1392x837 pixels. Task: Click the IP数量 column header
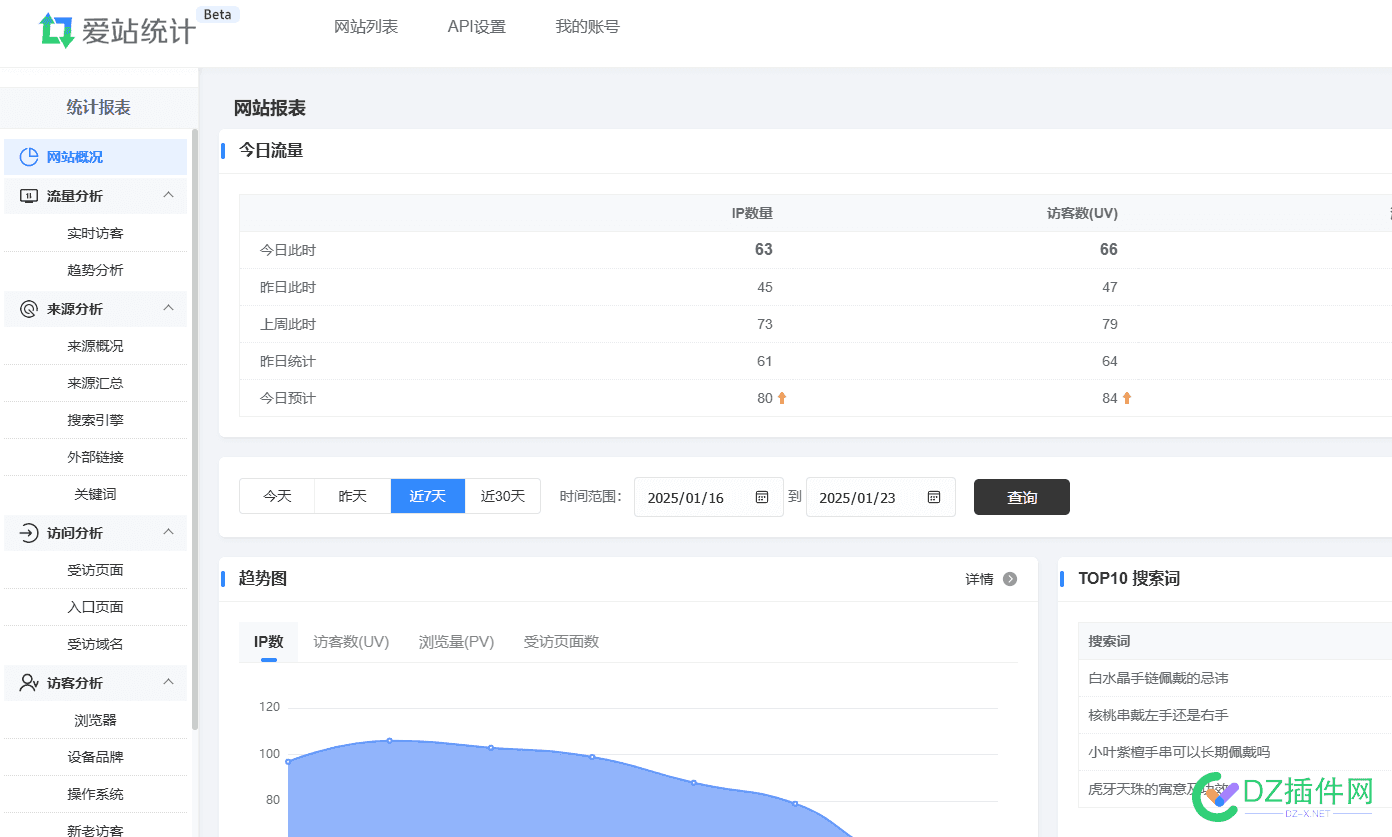(752, 213)
